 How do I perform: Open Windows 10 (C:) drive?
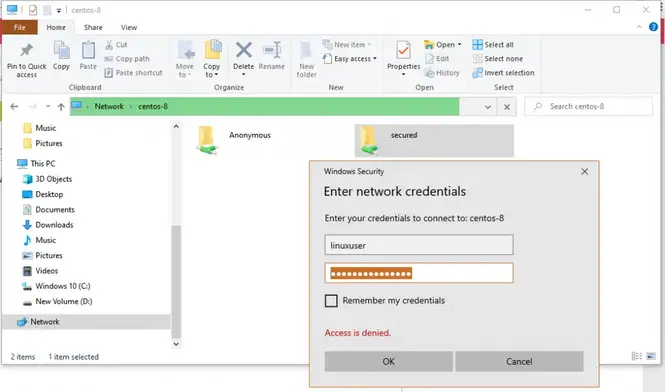(56, 286)
